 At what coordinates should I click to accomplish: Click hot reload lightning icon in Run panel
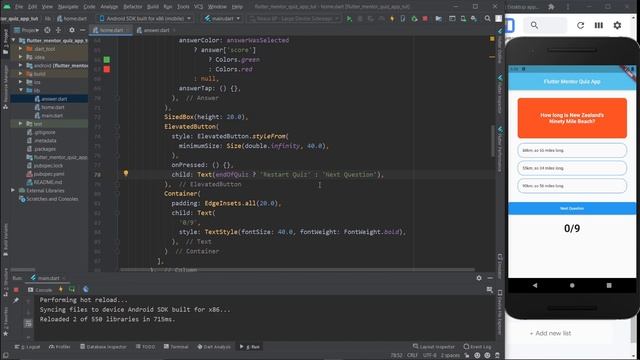click(x=61, y=289)
